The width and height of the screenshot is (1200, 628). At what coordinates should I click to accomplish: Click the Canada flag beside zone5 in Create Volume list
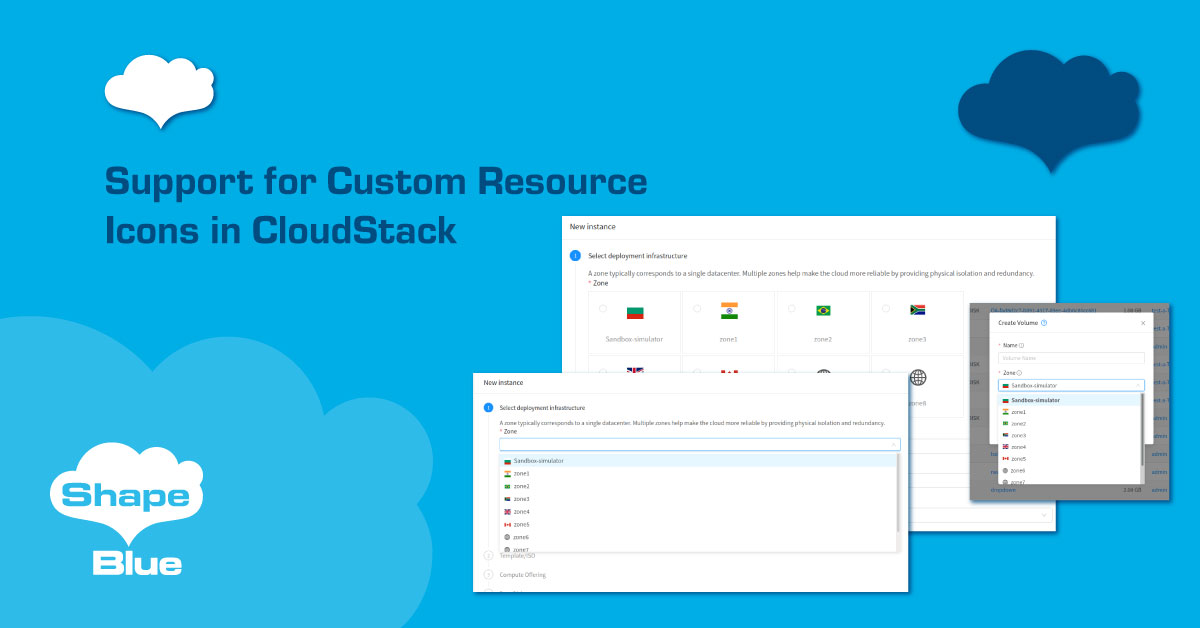click(1006, 459)
